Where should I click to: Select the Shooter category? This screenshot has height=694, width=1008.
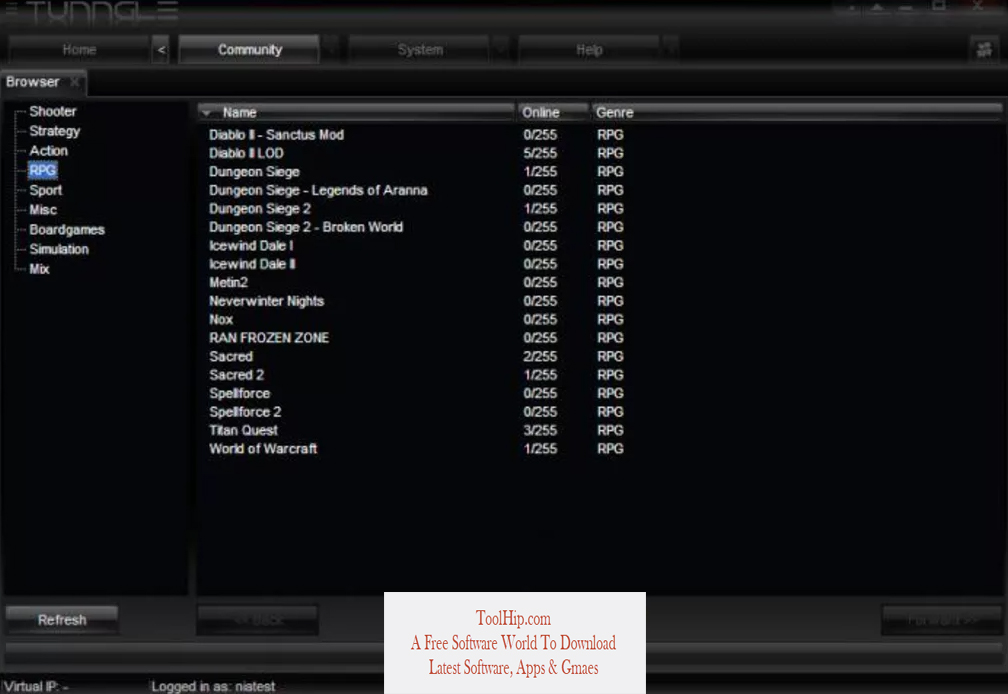pos(53,111)
